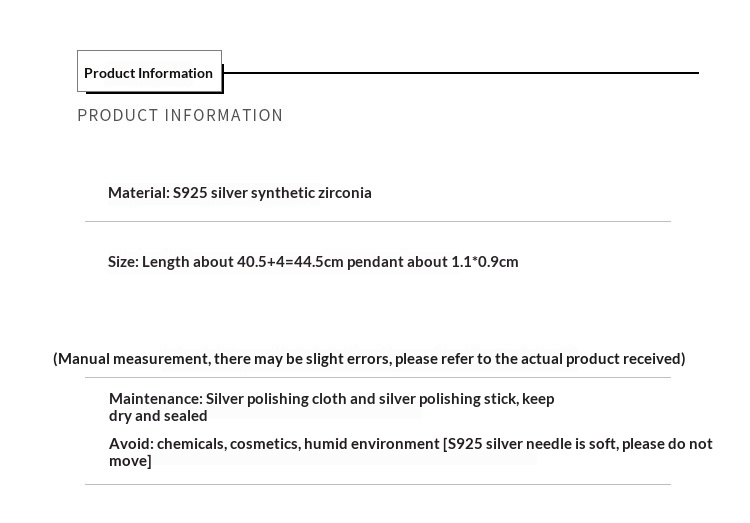
Task: Click the pendant dimensions '1.1*0.9cm'
Action: 485,262
